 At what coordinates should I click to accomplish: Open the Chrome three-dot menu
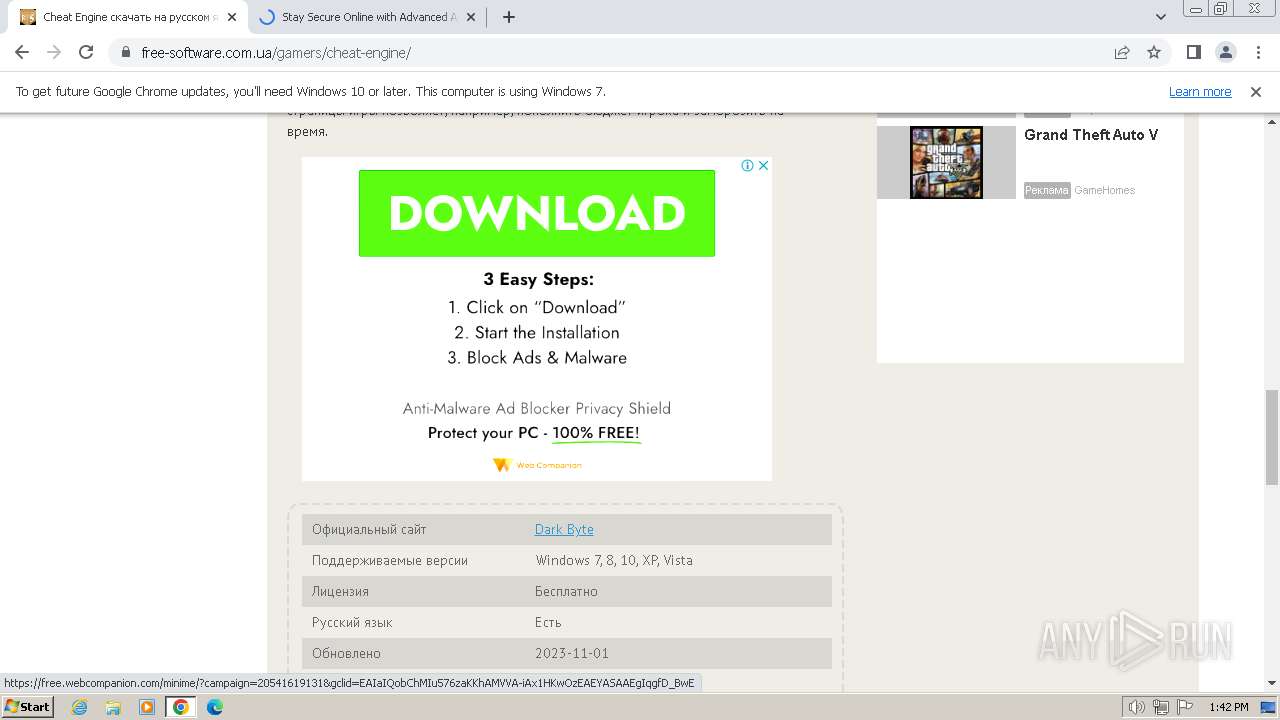1256,52
